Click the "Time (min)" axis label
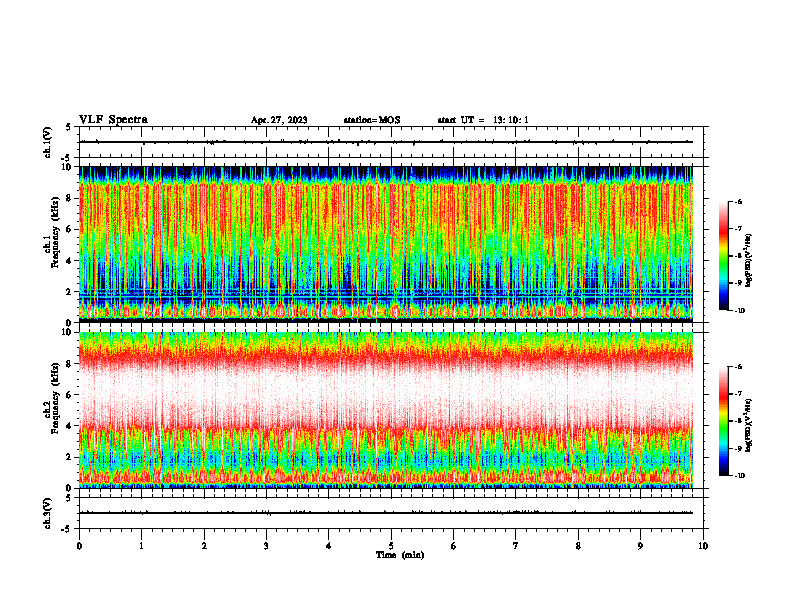Screen dimensions: 792x612 pos(400,555)
